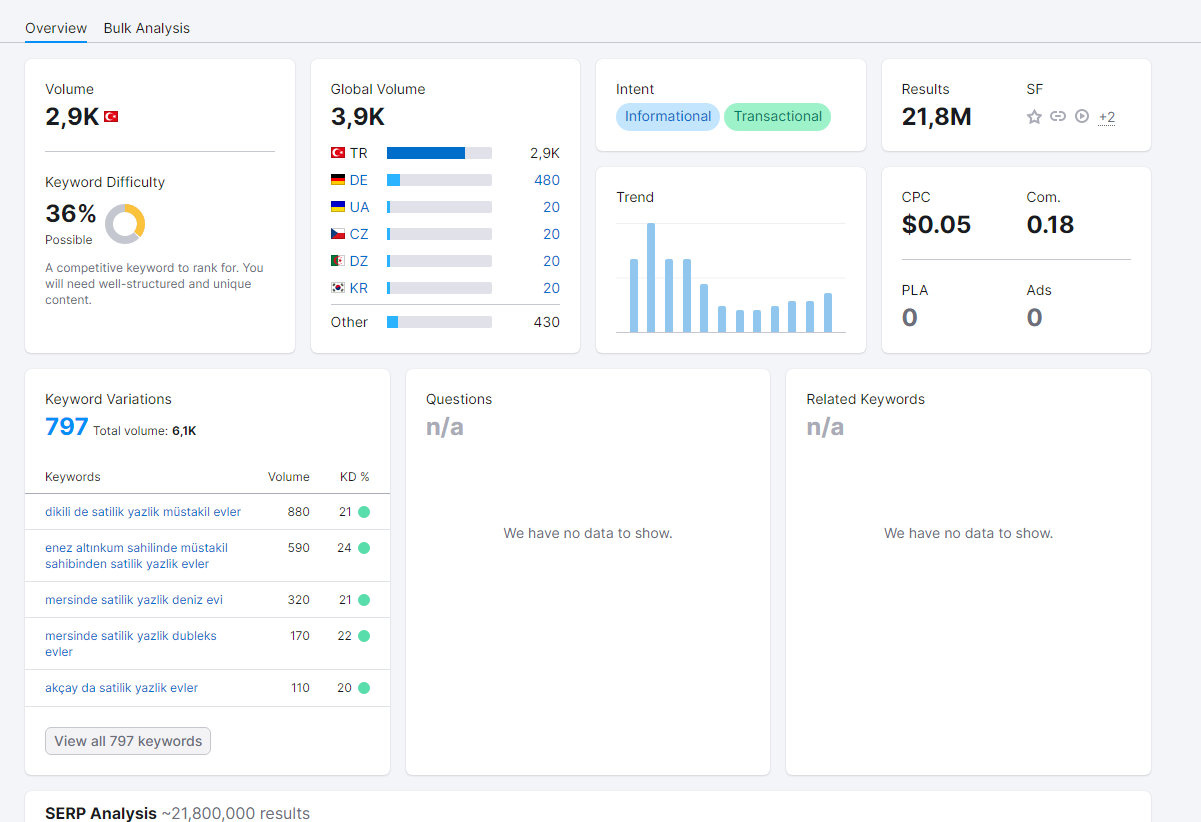Click the TR volume bar in Global Volume
Viewport: 1201px width, 822px height.
pos(439,153)
